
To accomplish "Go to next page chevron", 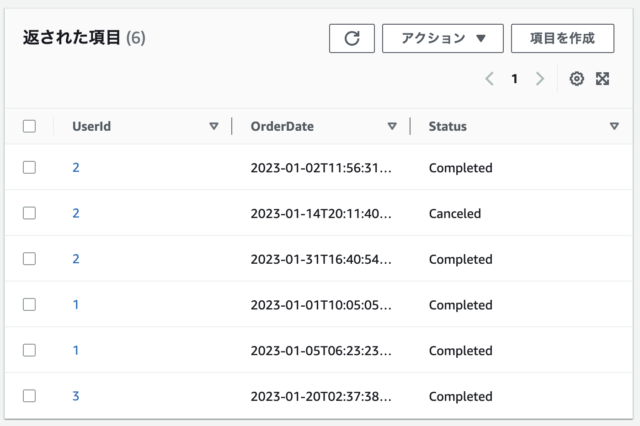I will point(540,78).
